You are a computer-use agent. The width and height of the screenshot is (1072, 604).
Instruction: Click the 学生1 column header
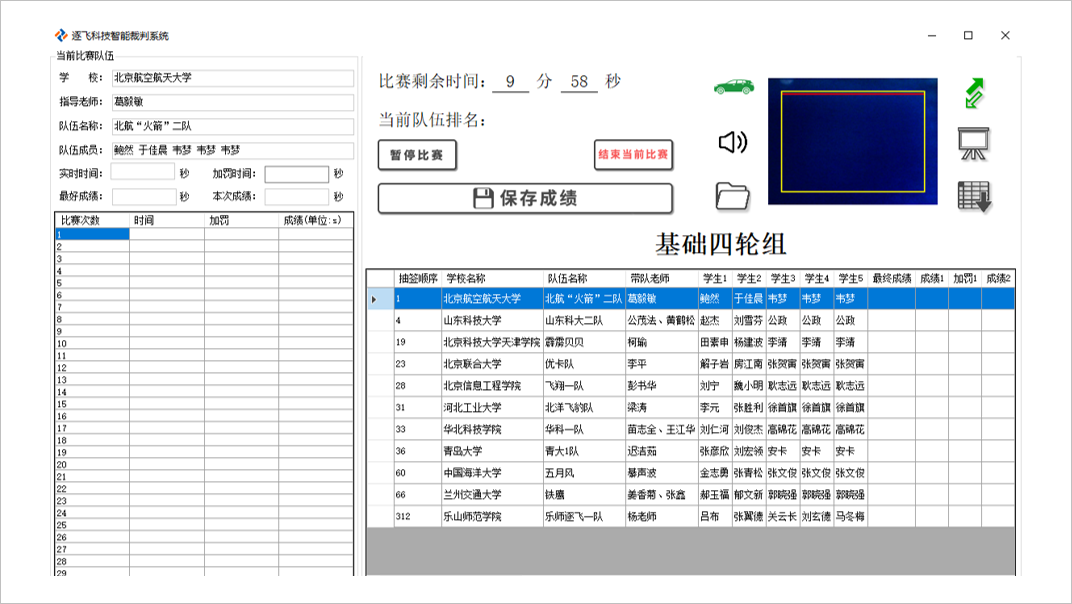click(x=715, y=278)
